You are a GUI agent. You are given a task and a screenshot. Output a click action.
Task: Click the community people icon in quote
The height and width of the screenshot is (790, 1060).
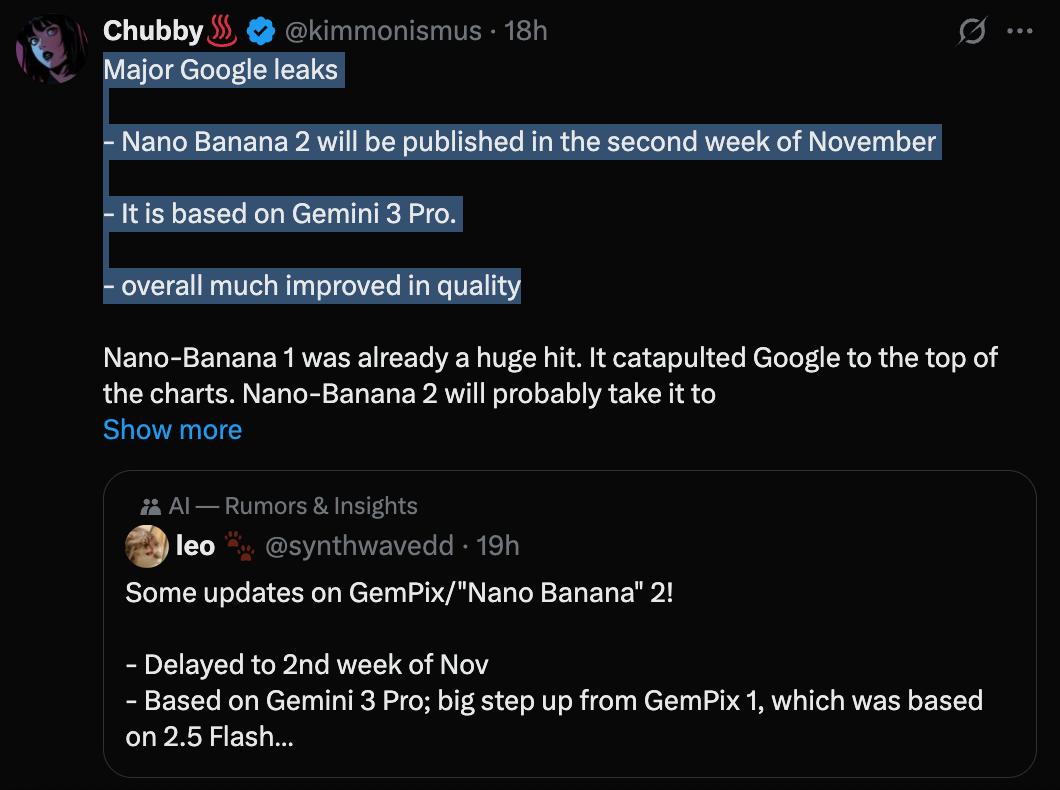click(151, 506)
